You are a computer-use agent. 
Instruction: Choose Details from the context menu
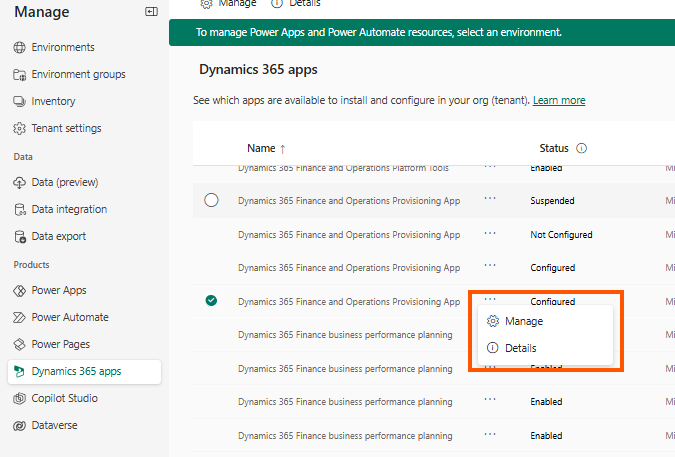point(545,348)
